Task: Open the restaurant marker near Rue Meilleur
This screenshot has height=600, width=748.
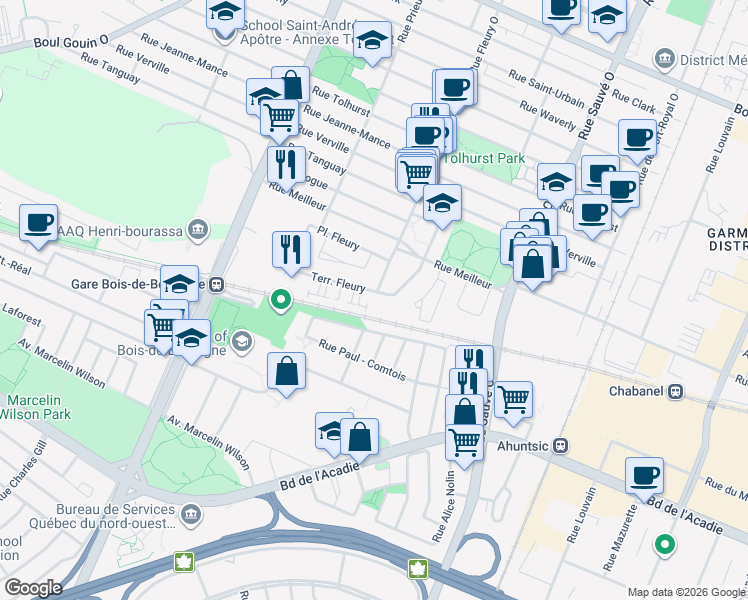Action: (287, 165)
